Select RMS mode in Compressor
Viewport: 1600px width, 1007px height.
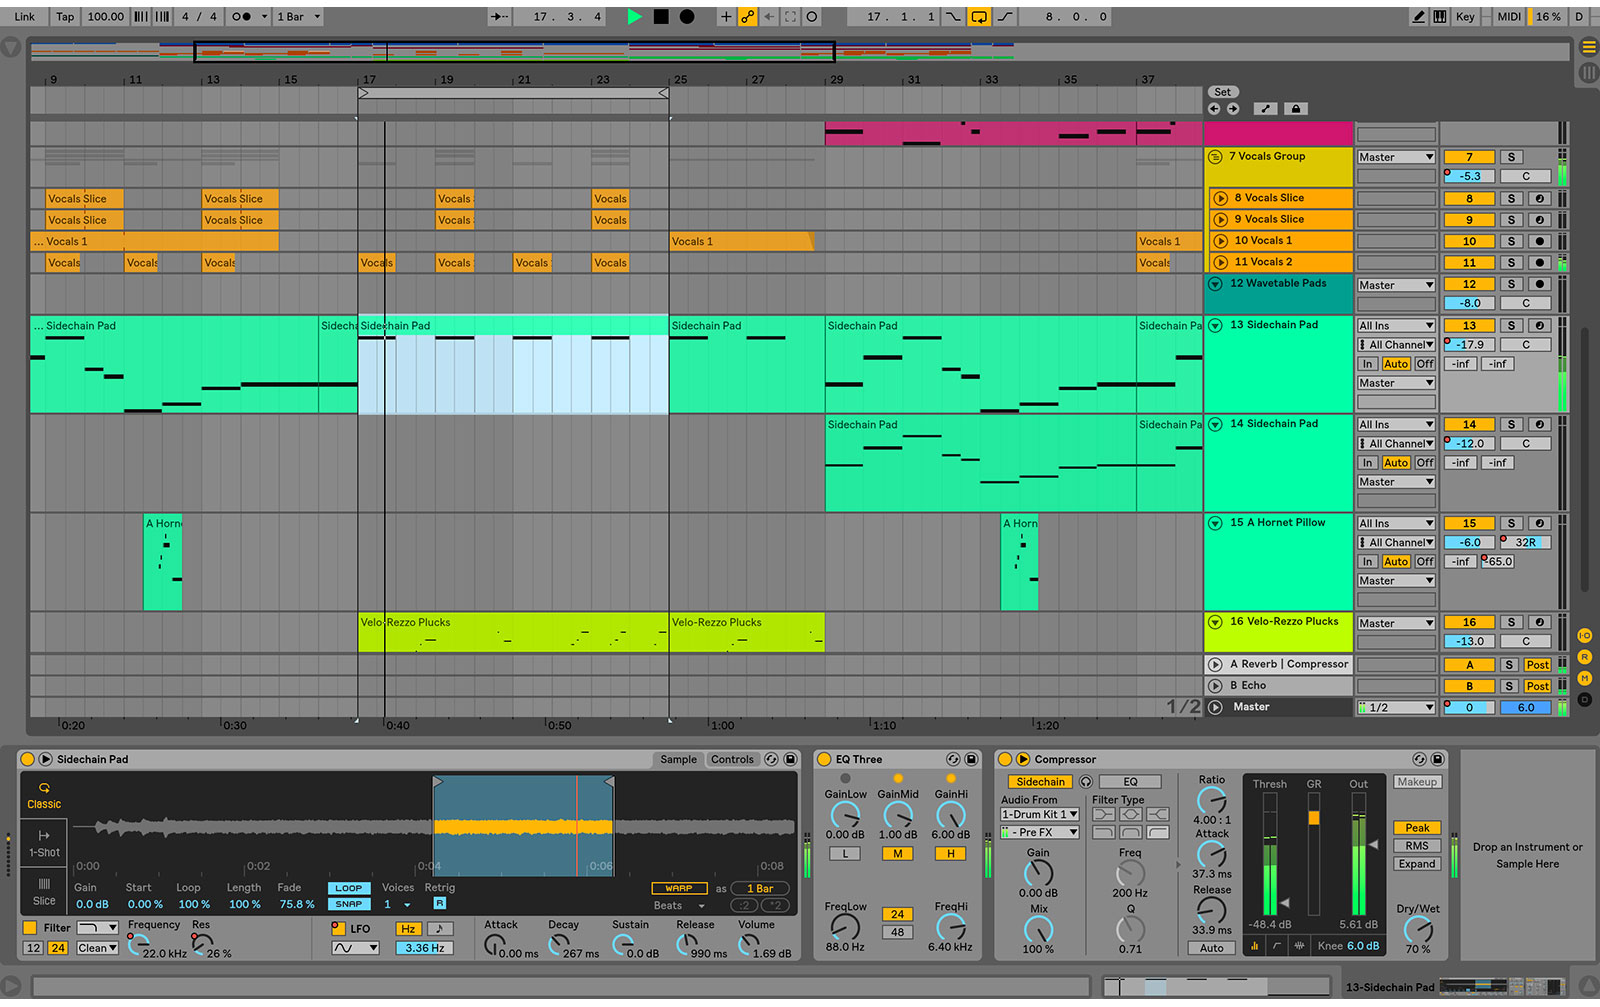coord(1417,846)
